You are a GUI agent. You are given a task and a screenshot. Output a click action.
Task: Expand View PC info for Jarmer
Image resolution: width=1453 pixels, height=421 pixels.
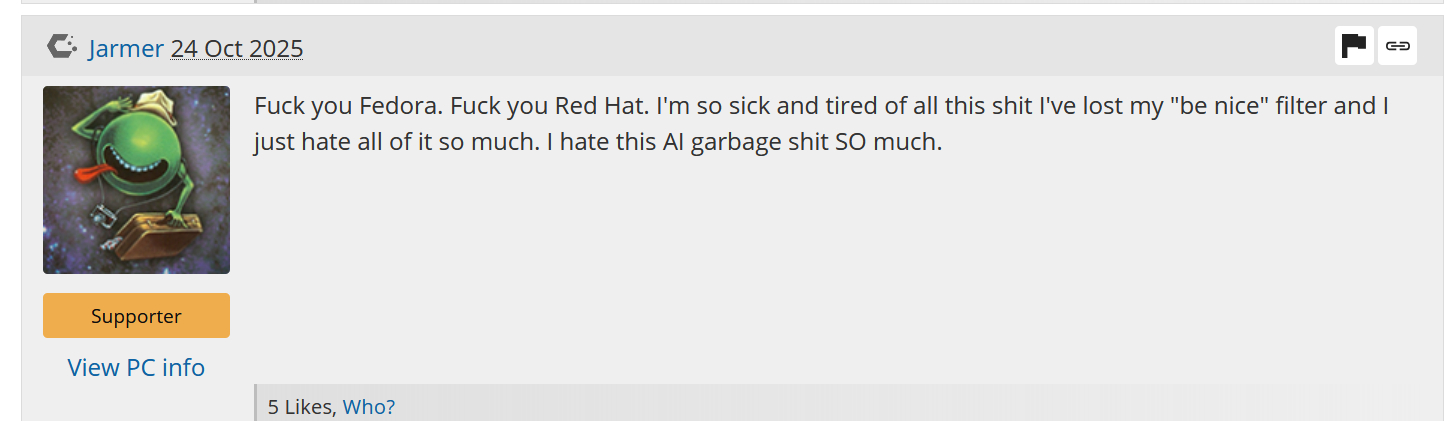(x=136, y=368)
